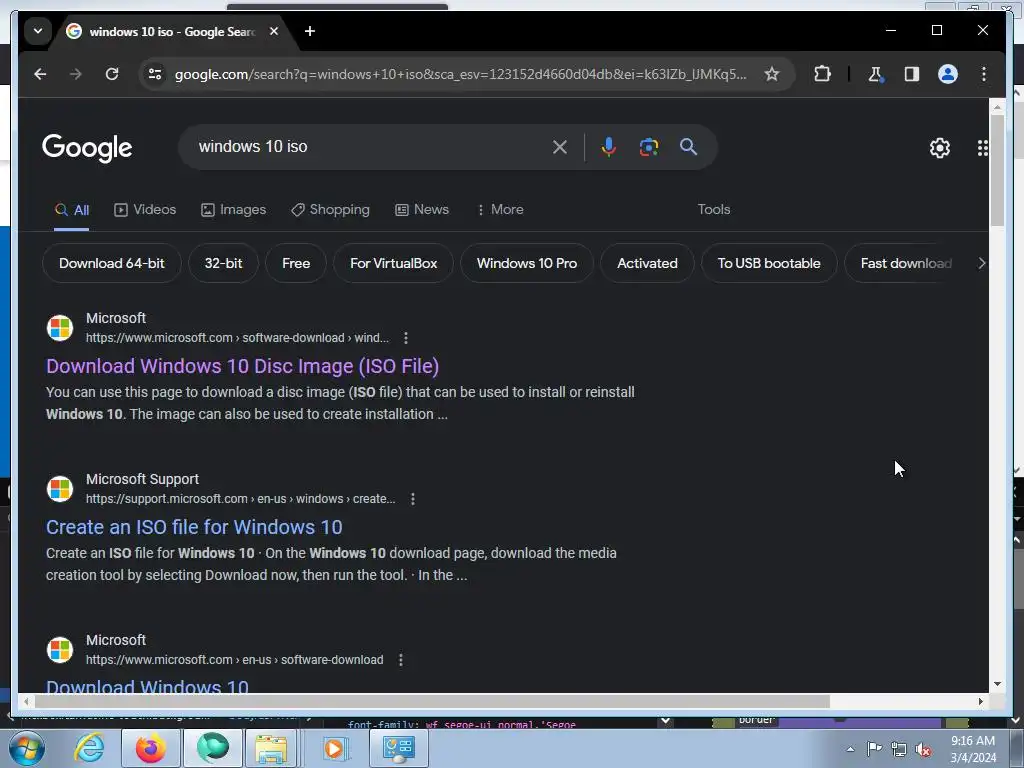
Task: Open File Explorer from taskbar
Action: click(x=271, y=748)
